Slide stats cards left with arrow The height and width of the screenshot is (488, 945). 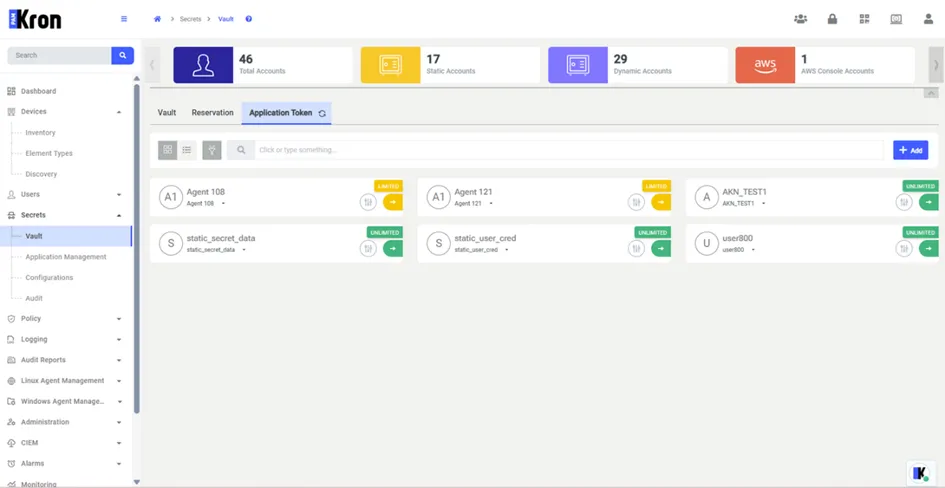click(x=152, y=65)
